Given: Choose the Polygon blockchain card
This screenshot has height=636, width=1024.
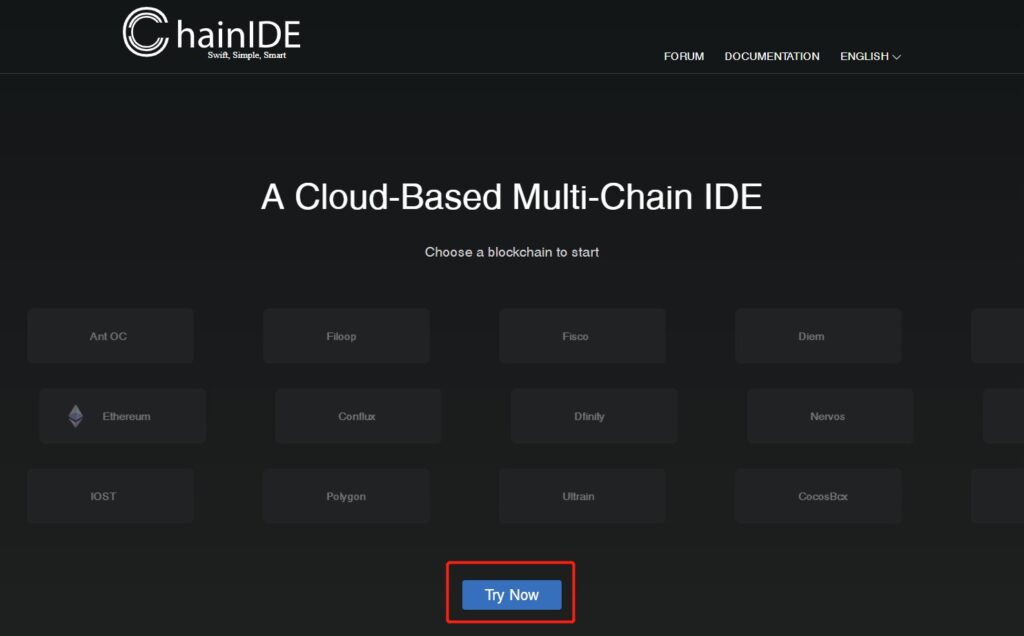Looking at the screenshot, I should [x=346, y=496].
